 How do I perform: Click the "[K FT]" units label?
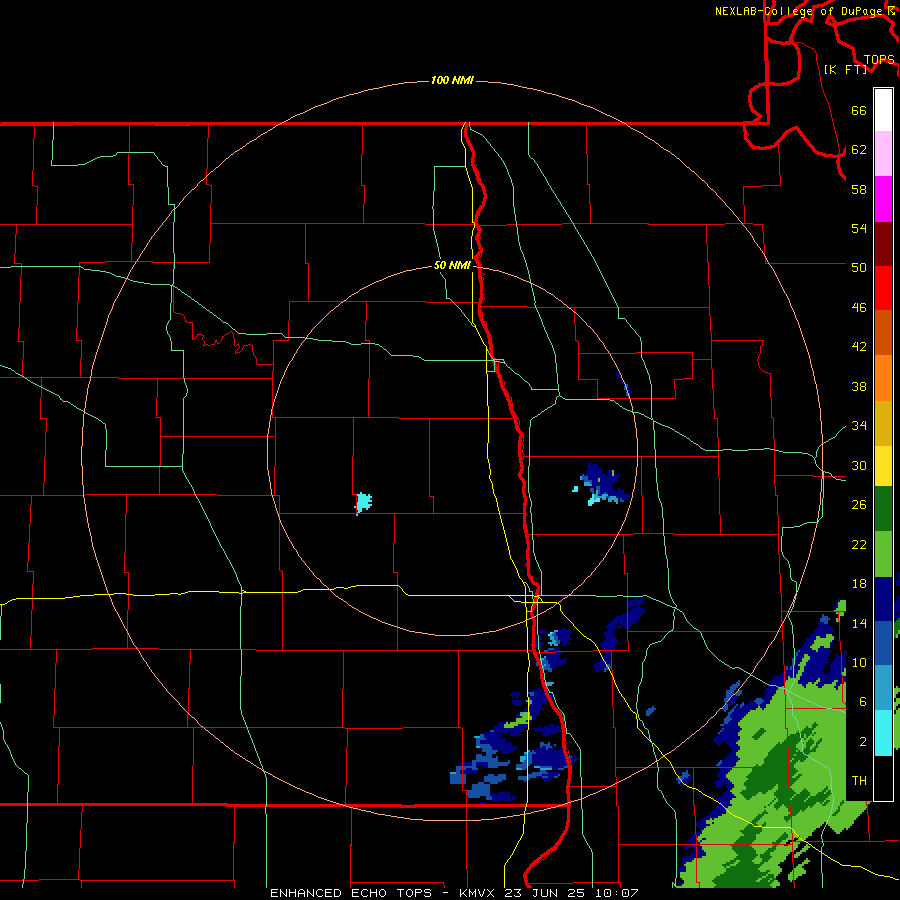coord(845,69)
